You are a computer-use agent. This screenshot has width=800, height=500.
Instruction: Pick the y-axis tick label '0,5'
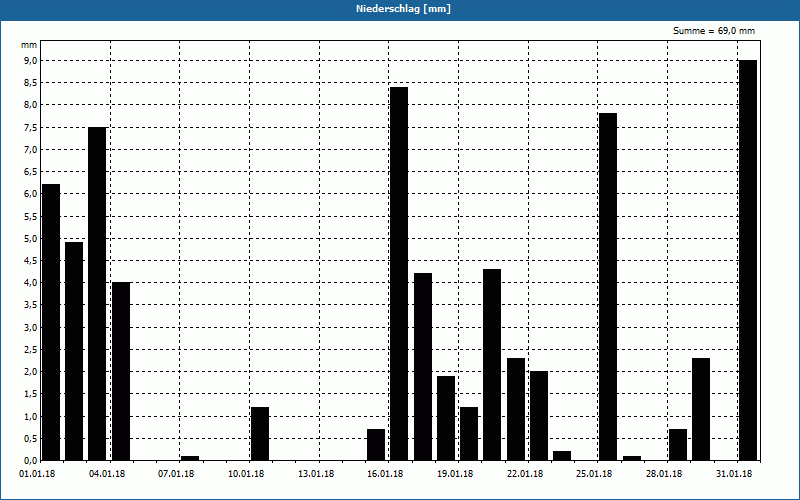coord(31,438)
